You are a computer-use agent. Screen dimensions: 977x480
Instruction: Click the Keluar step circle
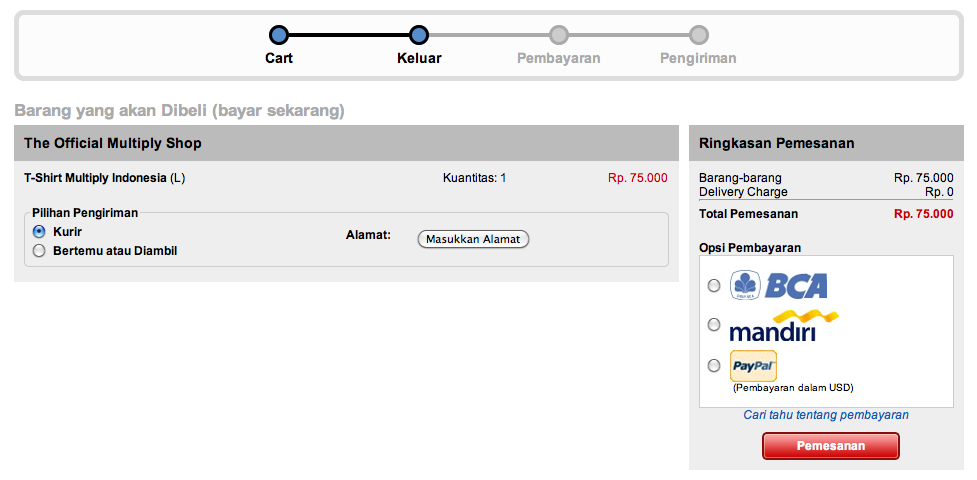[419, 34]
